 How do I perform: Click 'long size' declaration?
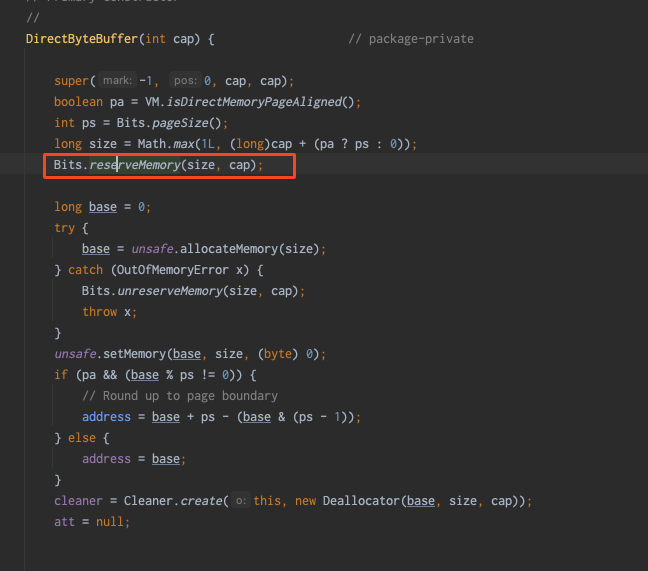pyautogui.click(x=86, y=144)
